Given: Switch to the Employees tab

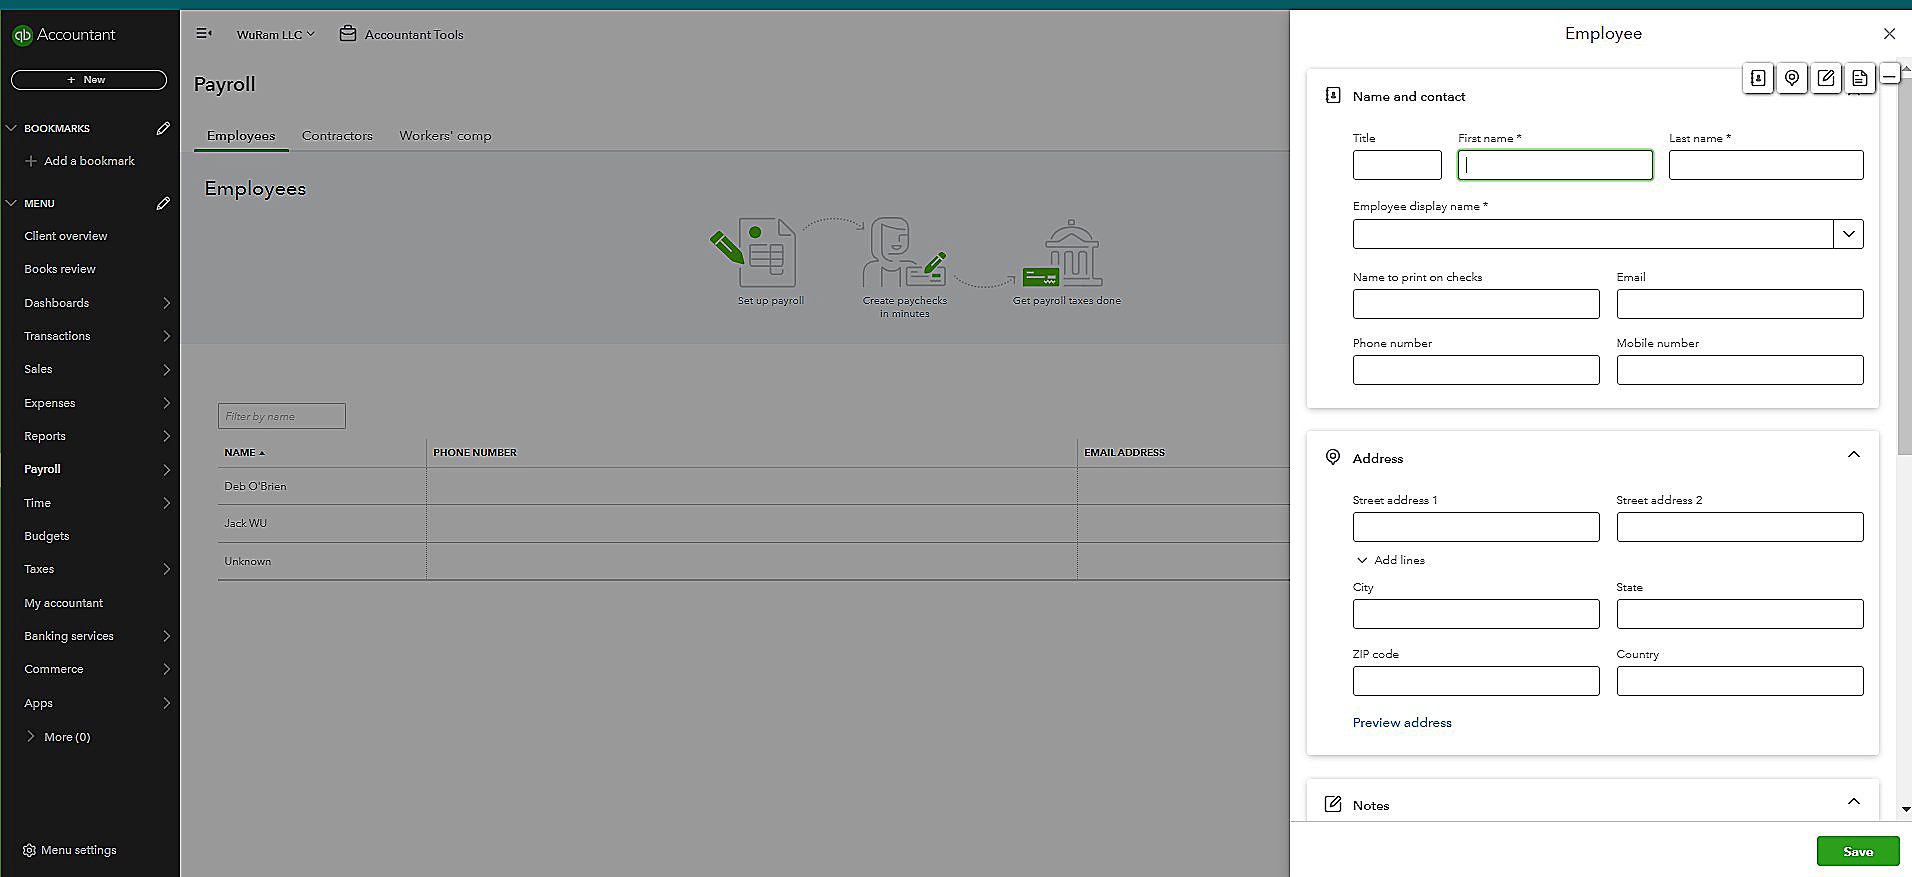Looking at the screenshot, I should point(241,136).
